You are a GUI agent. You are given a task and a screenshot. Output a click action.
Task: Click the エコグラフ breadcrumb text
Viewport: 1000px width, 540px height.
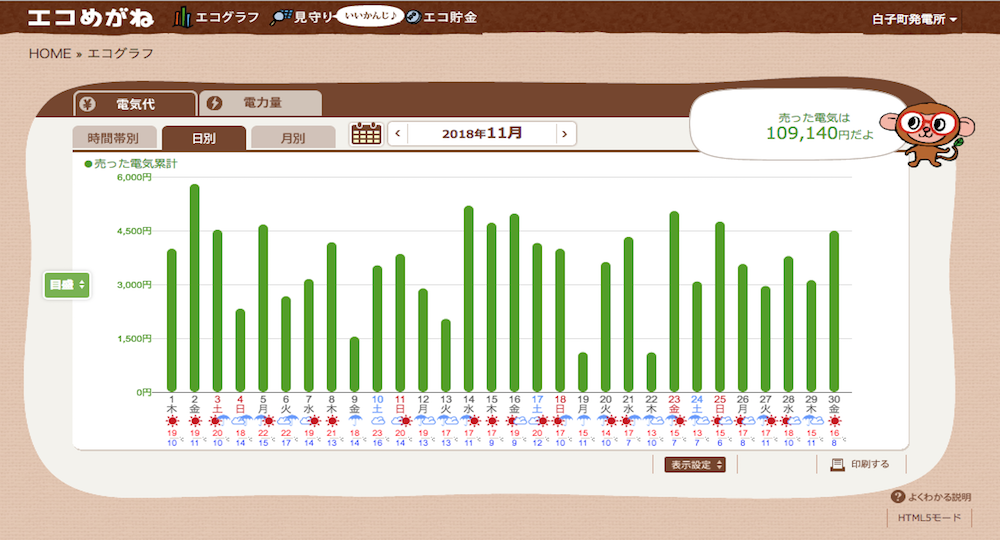pos(120,54)
